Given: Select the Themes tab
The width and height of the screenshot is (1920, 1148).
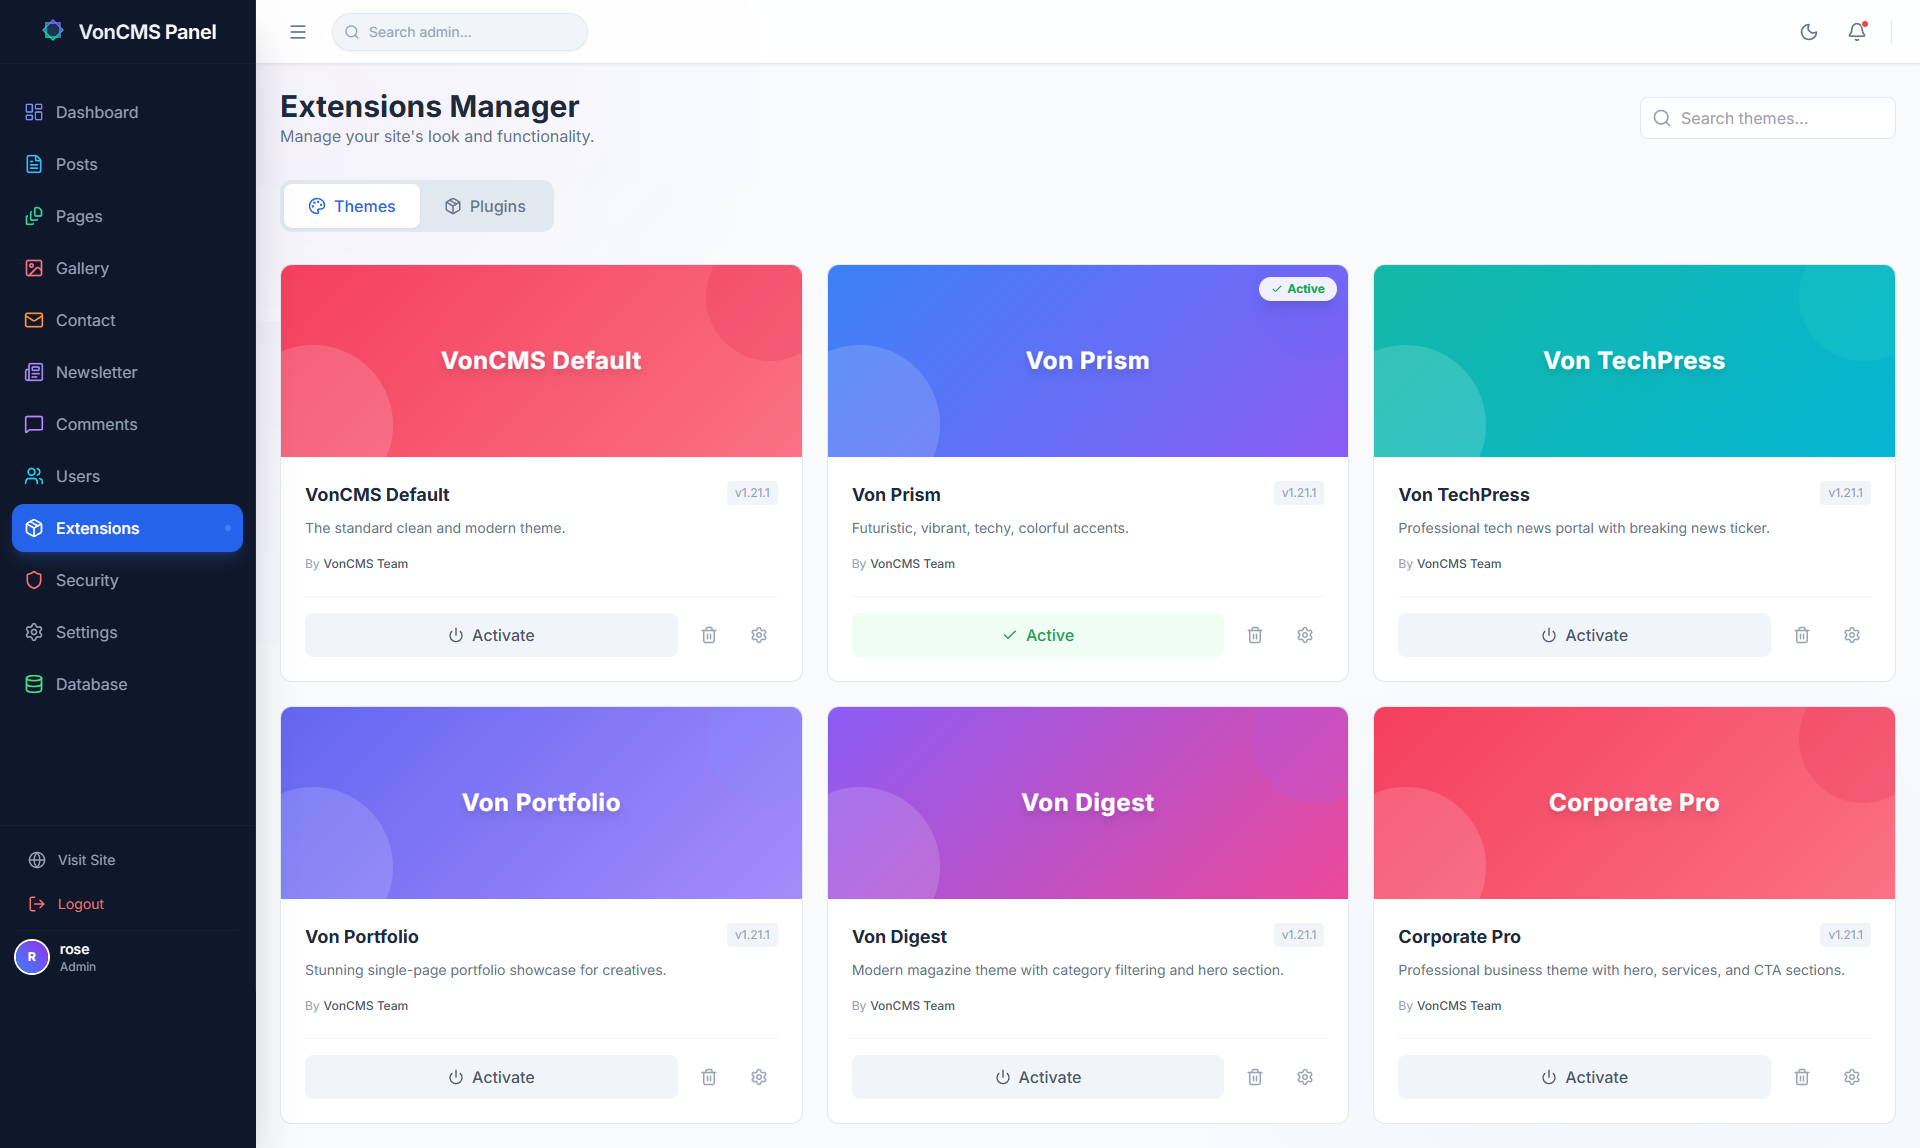Looking at the screenshot, I should [x=351, y=206].
